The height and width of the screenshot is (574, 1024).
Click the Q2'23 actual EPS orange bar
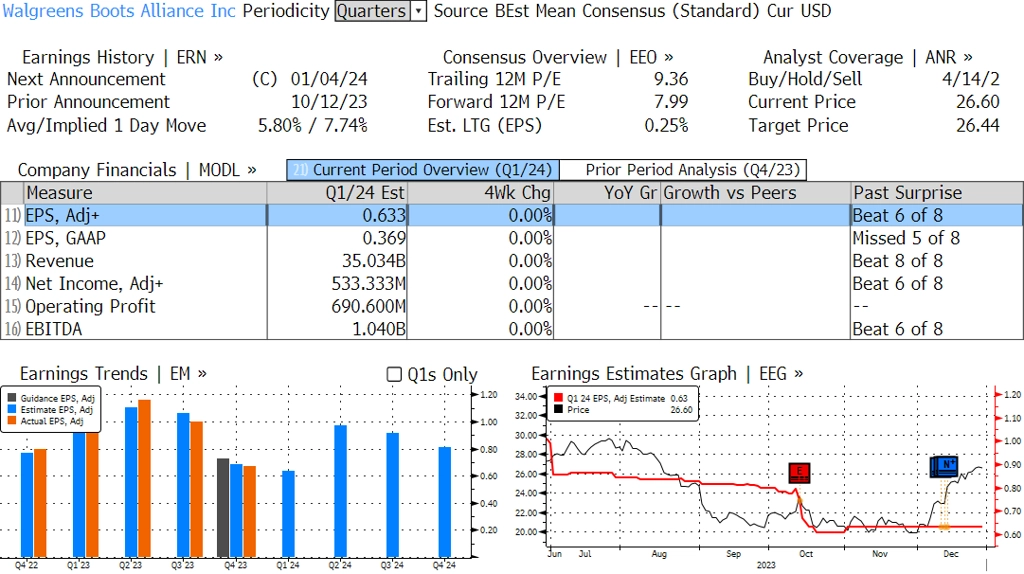[144, 478]
